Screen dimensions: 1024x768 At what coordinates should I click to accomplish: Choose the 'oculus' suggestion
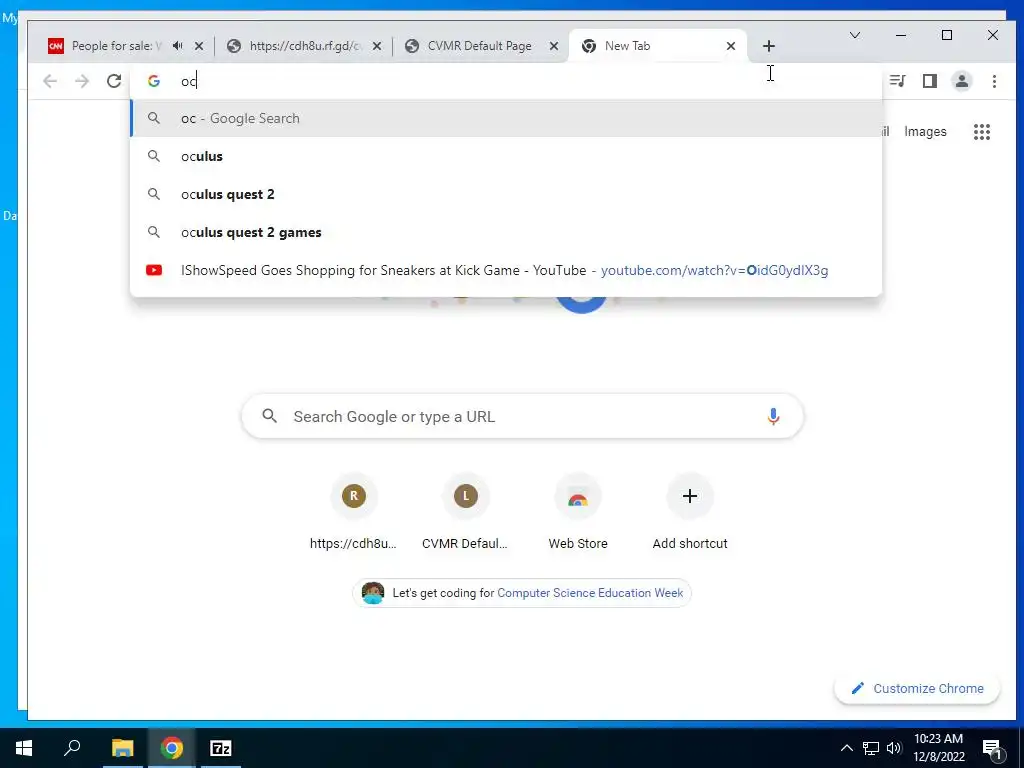(x=506, y=156)
